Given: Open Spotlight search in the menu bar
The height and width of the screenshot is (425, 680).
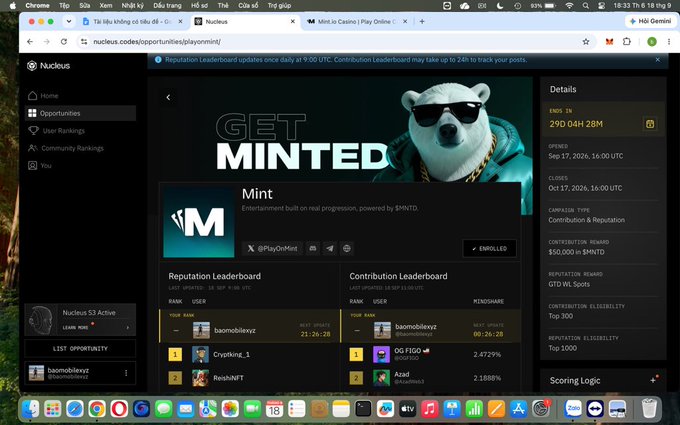Looking at the screenshot, I should (x=585, y=6).
